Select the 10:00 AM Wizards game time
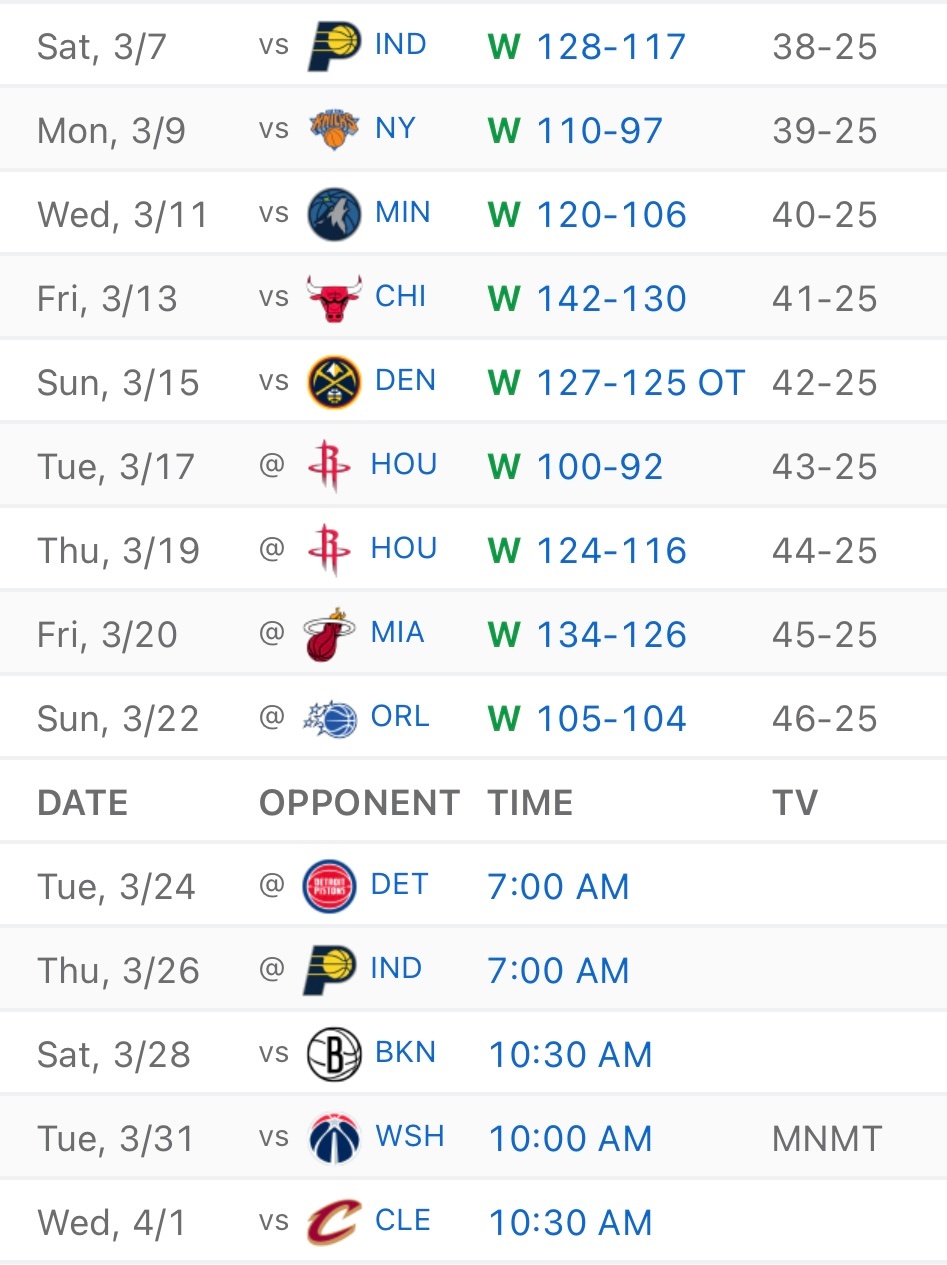The width and height of the screenshot is (947, 1265). coord(570,1138)
